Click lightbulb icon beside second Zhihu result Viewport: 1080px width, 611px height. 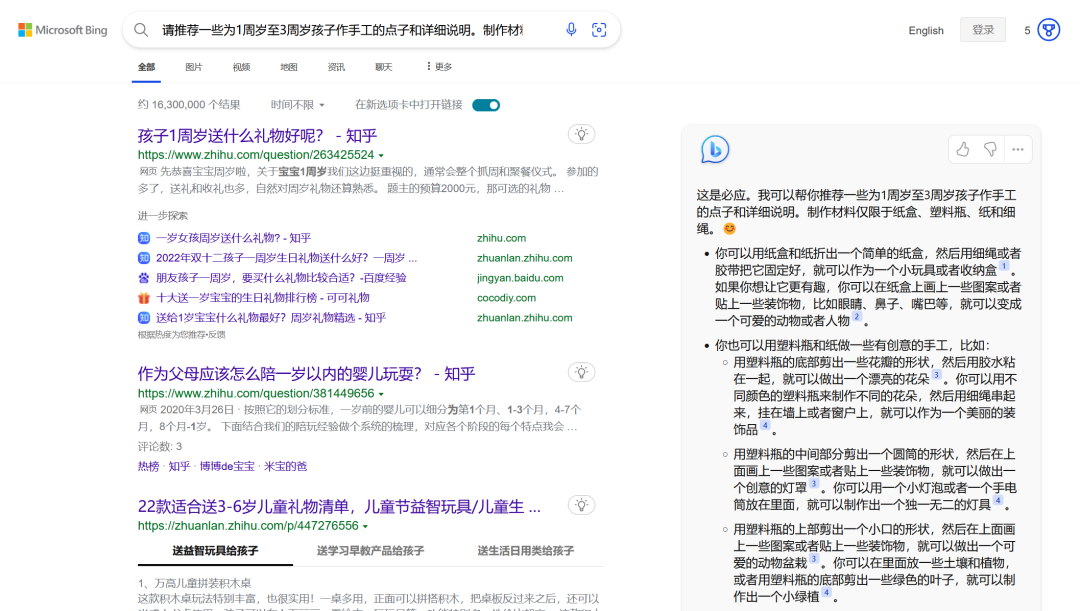coord(581,372)
